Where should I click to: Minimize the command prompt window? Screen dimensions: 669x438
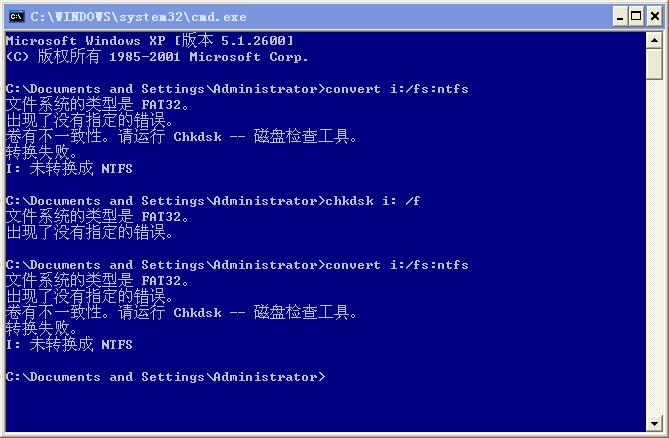click(x=620, y=17)
